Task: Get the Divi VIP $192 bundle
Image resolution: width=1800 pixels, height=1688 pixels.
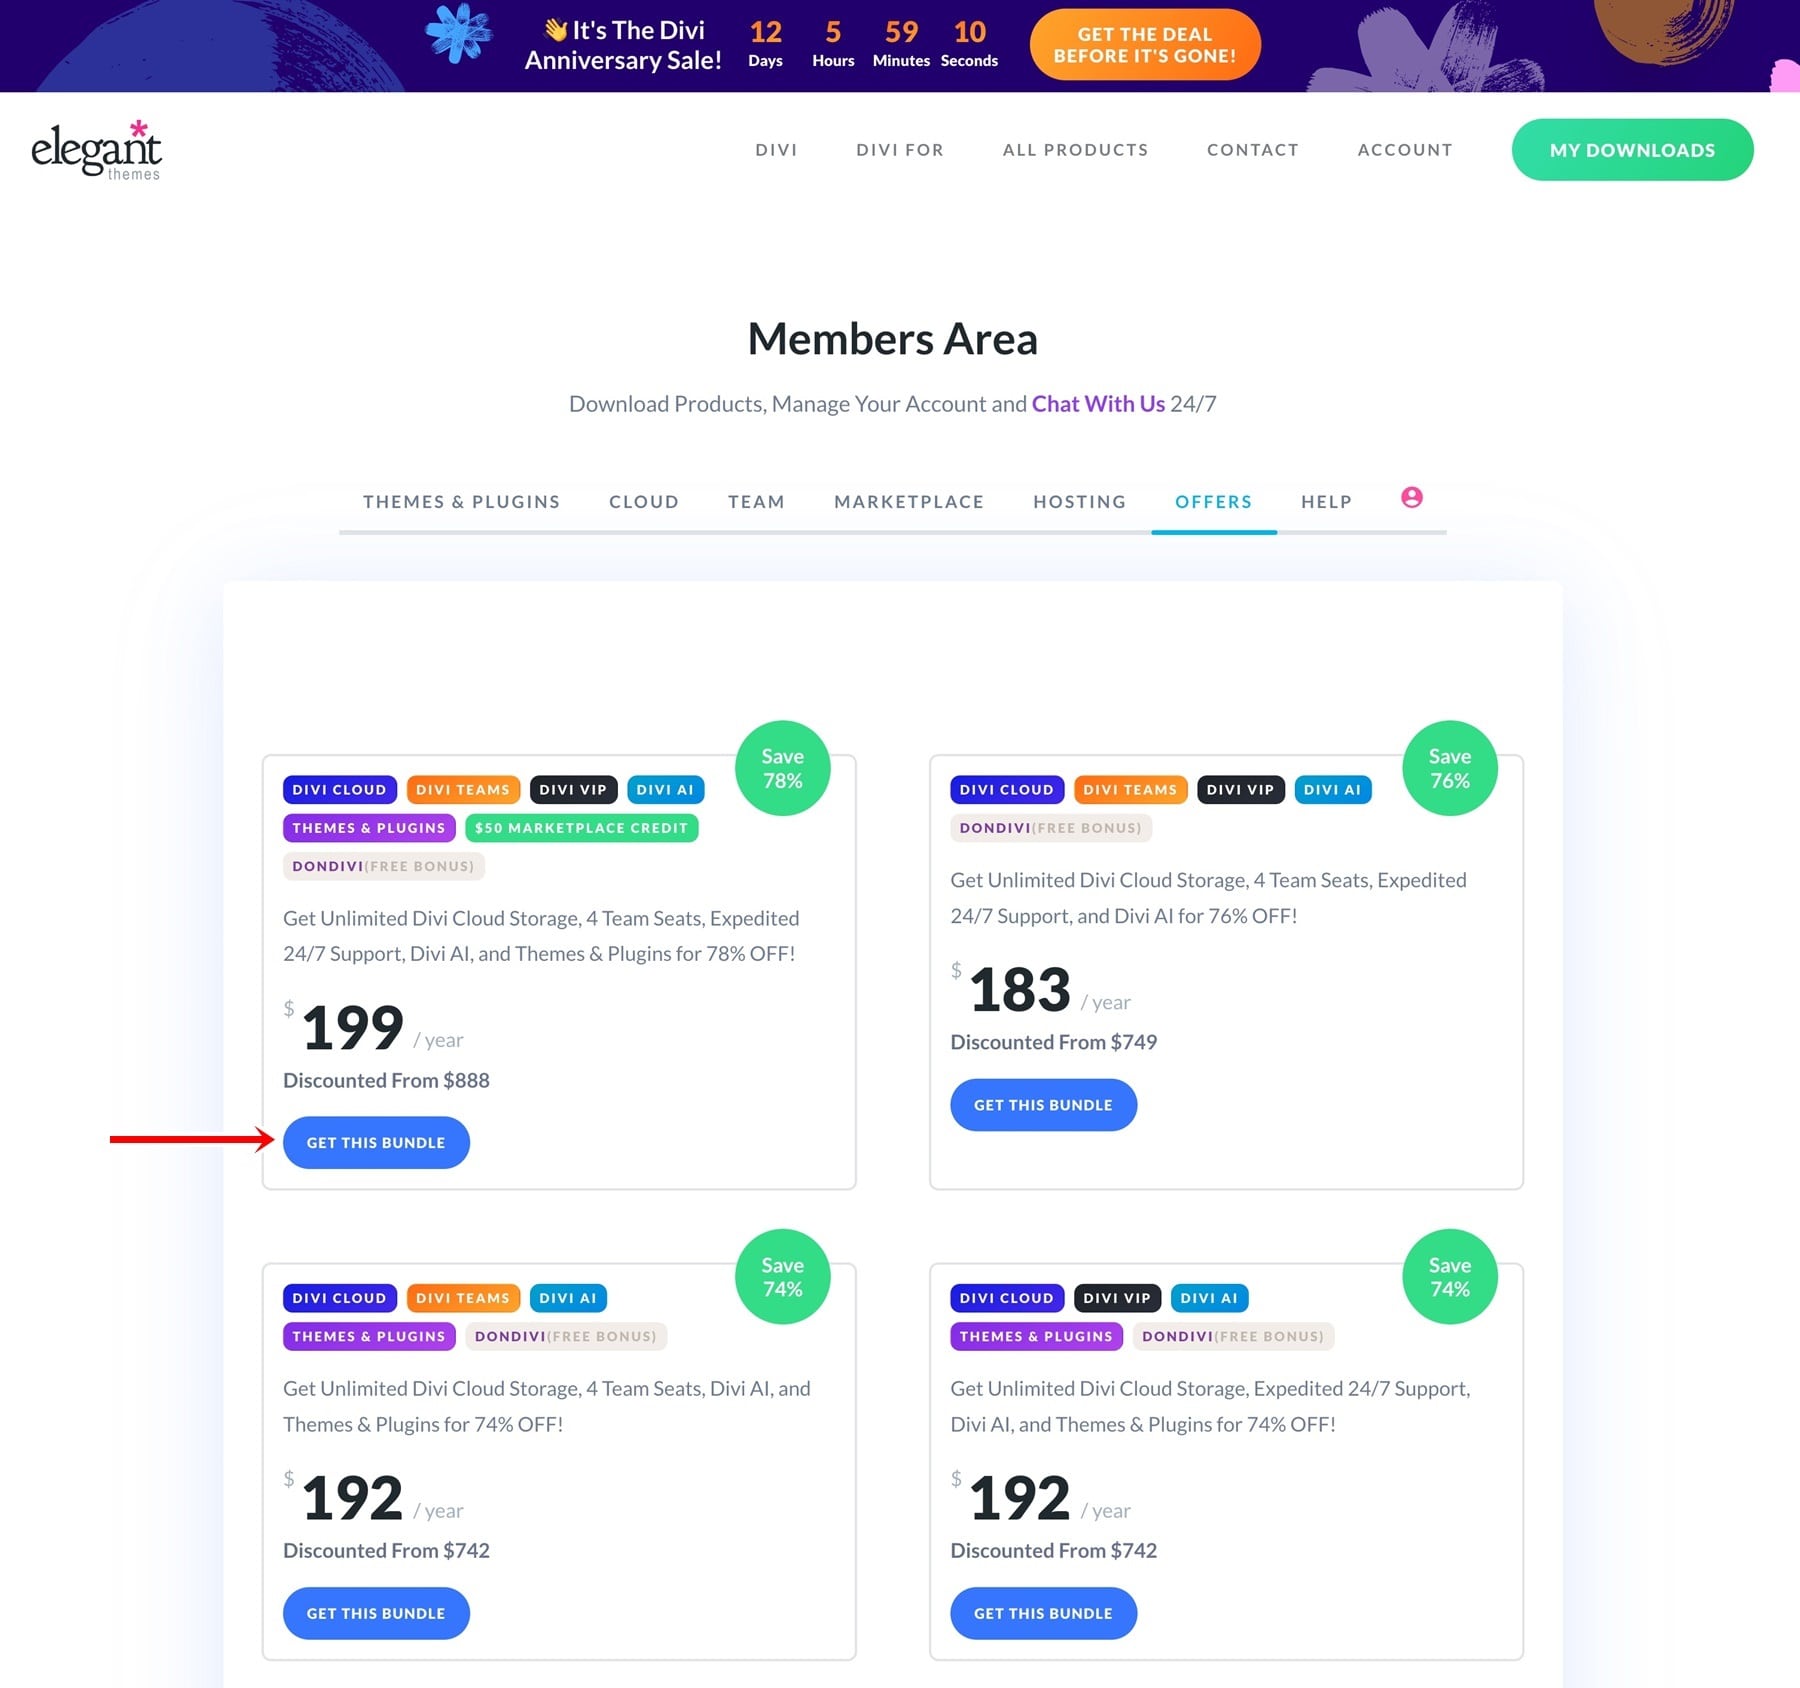Action: point(1043,1613)
